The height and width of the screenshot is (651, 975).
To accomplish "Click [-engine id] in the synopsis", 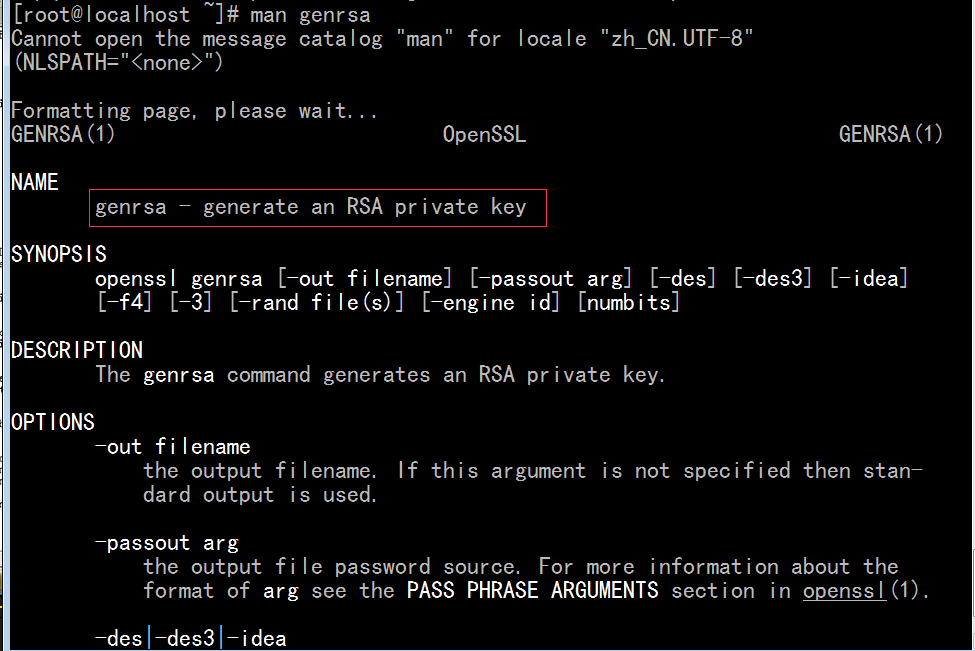I will [491, 303].
